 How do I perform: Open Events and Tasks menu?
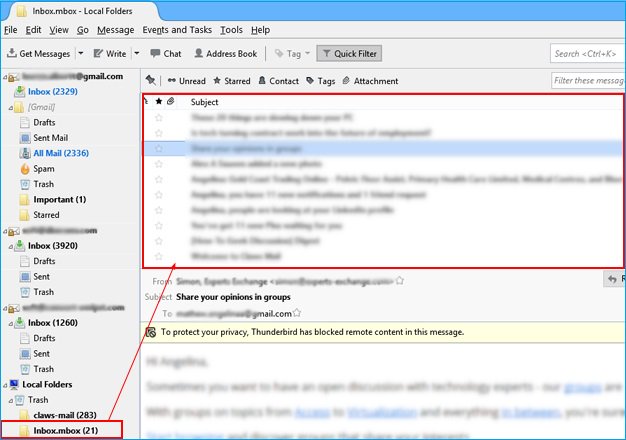point(177,30)
